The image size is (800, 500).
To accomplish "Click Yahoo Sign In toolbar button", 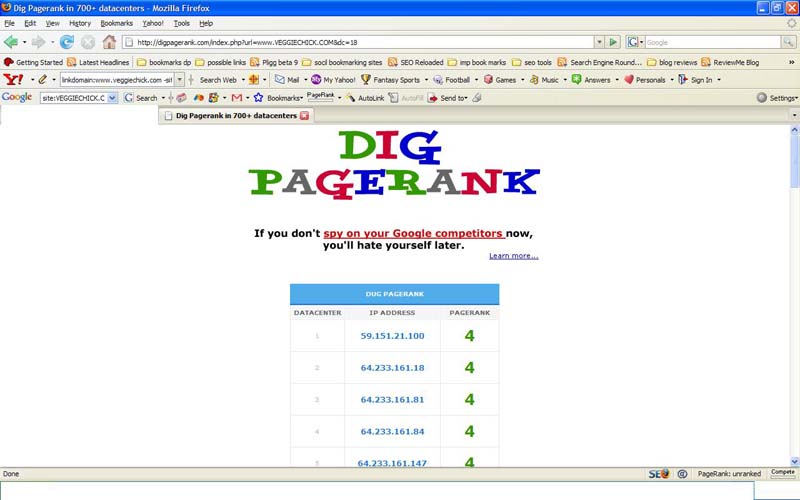I will click(x=695, y=80).
